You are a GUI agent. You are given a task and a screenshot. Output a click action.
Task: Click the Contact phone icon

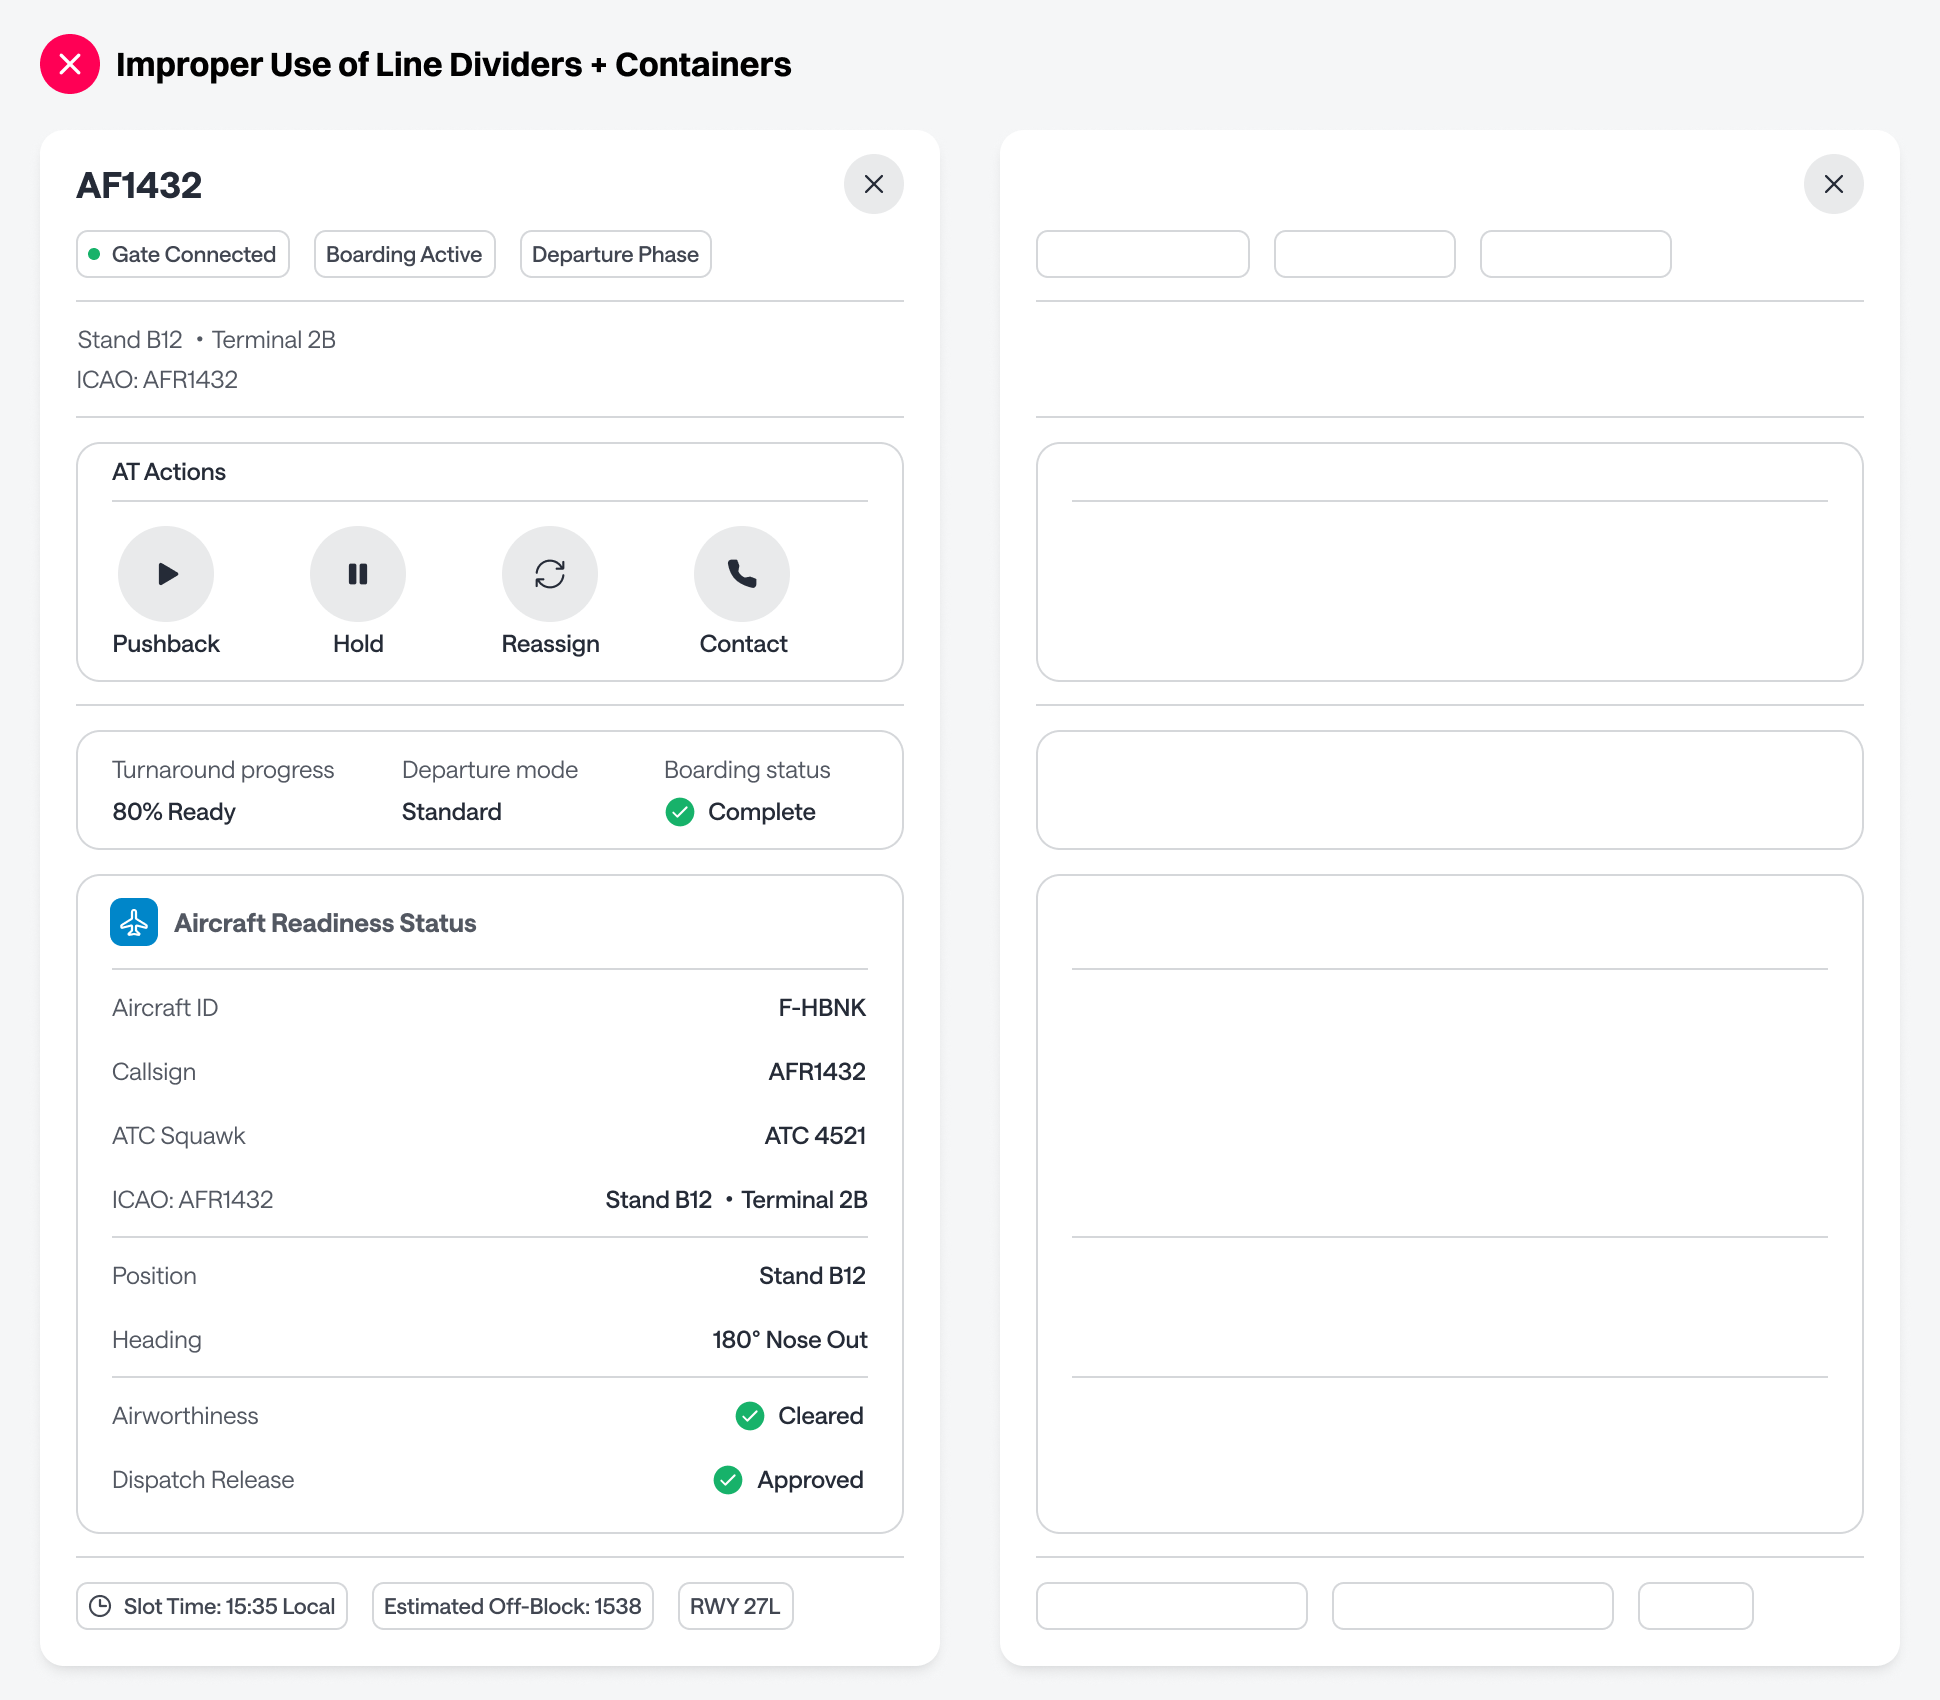742,574
